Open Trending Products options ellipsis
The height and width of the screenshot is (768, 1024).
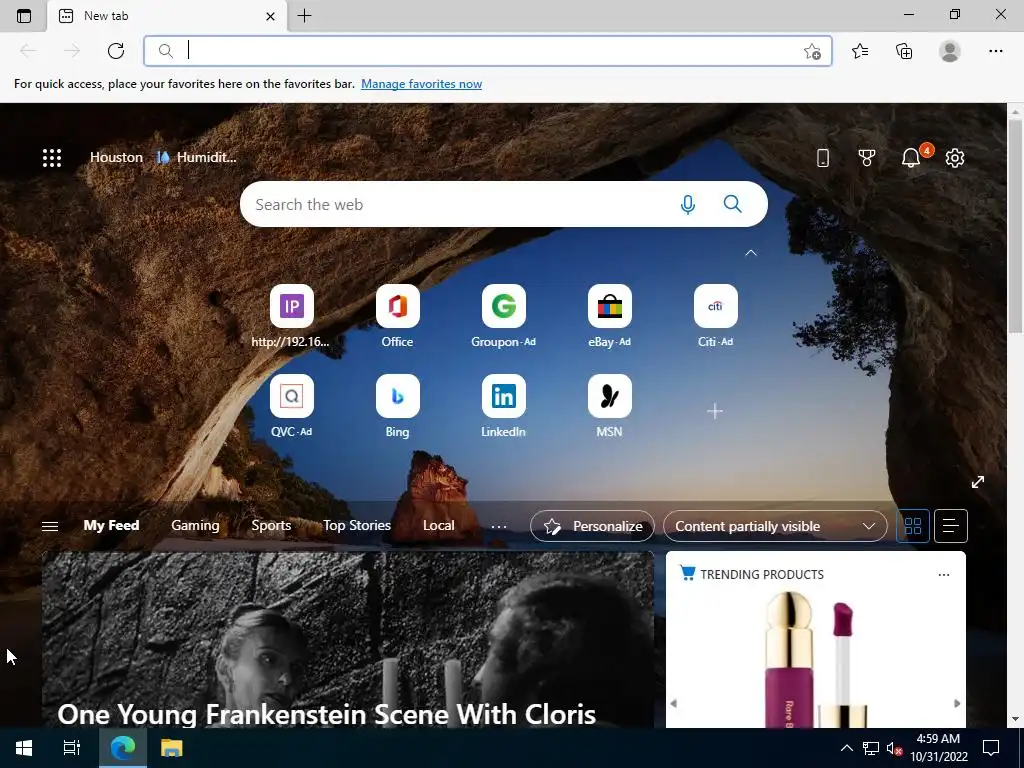point(944,575)
